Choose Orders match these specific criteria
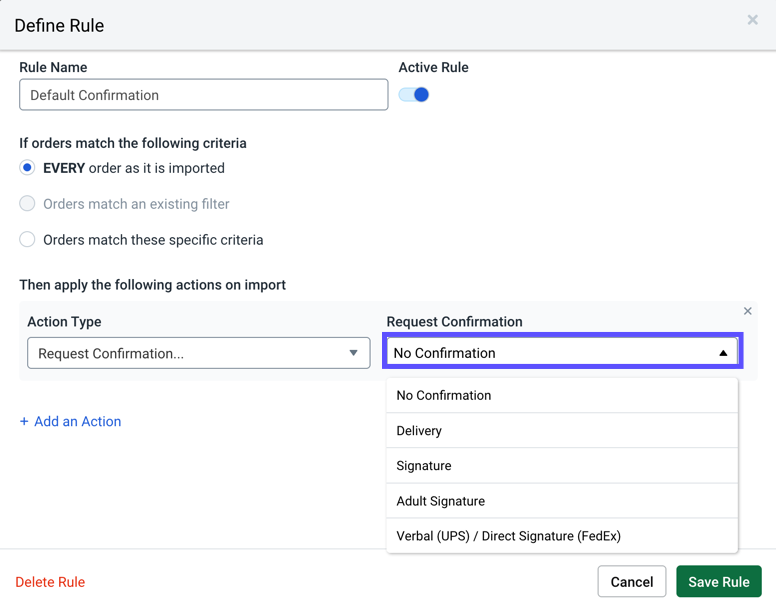 click(27, 239)
